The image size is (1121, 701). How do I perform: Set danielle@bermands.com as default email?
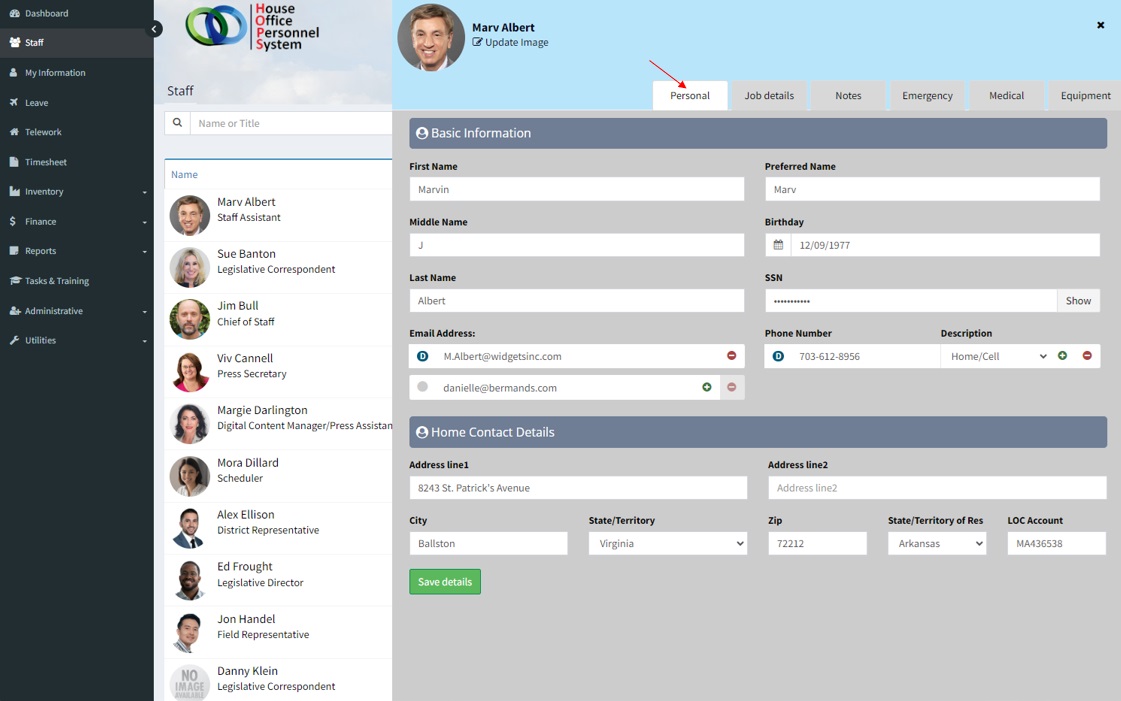422,387
